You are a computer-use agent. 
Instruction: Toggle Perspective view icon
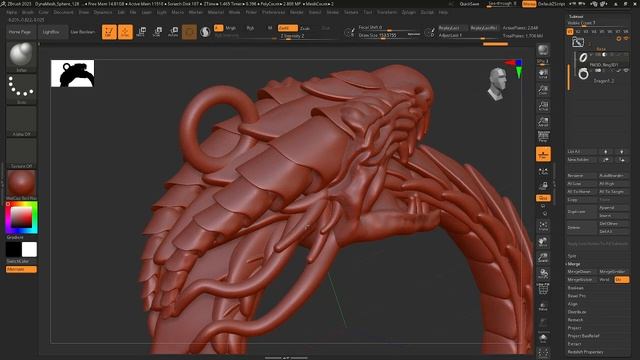click(543, 137)
